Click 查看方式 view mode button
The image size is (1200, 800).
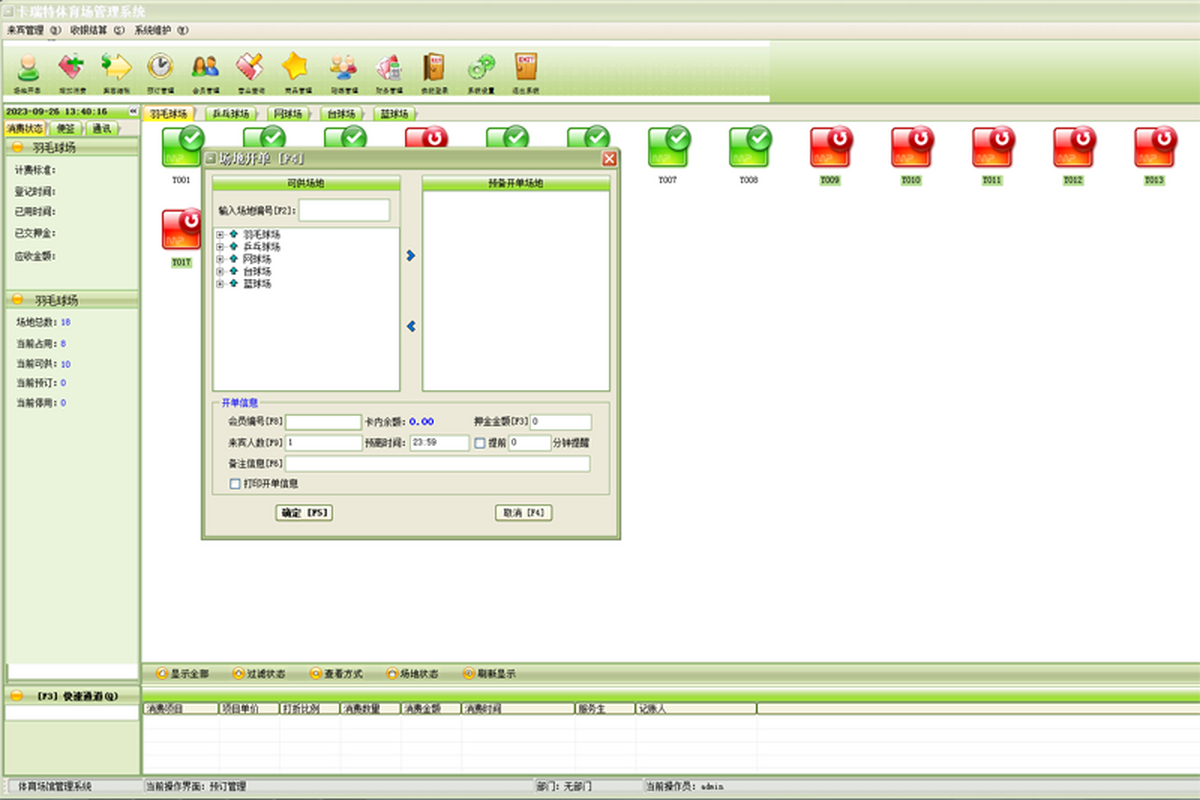(x=336, y=674)
